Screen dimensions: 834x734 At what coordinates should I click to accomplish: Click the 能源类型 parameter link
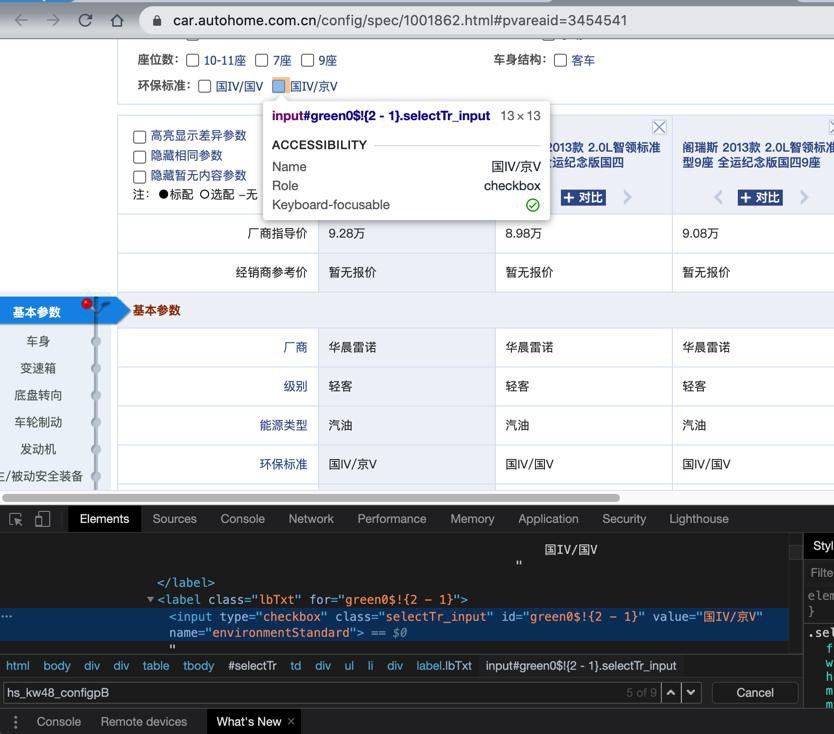tap(283, 425)
